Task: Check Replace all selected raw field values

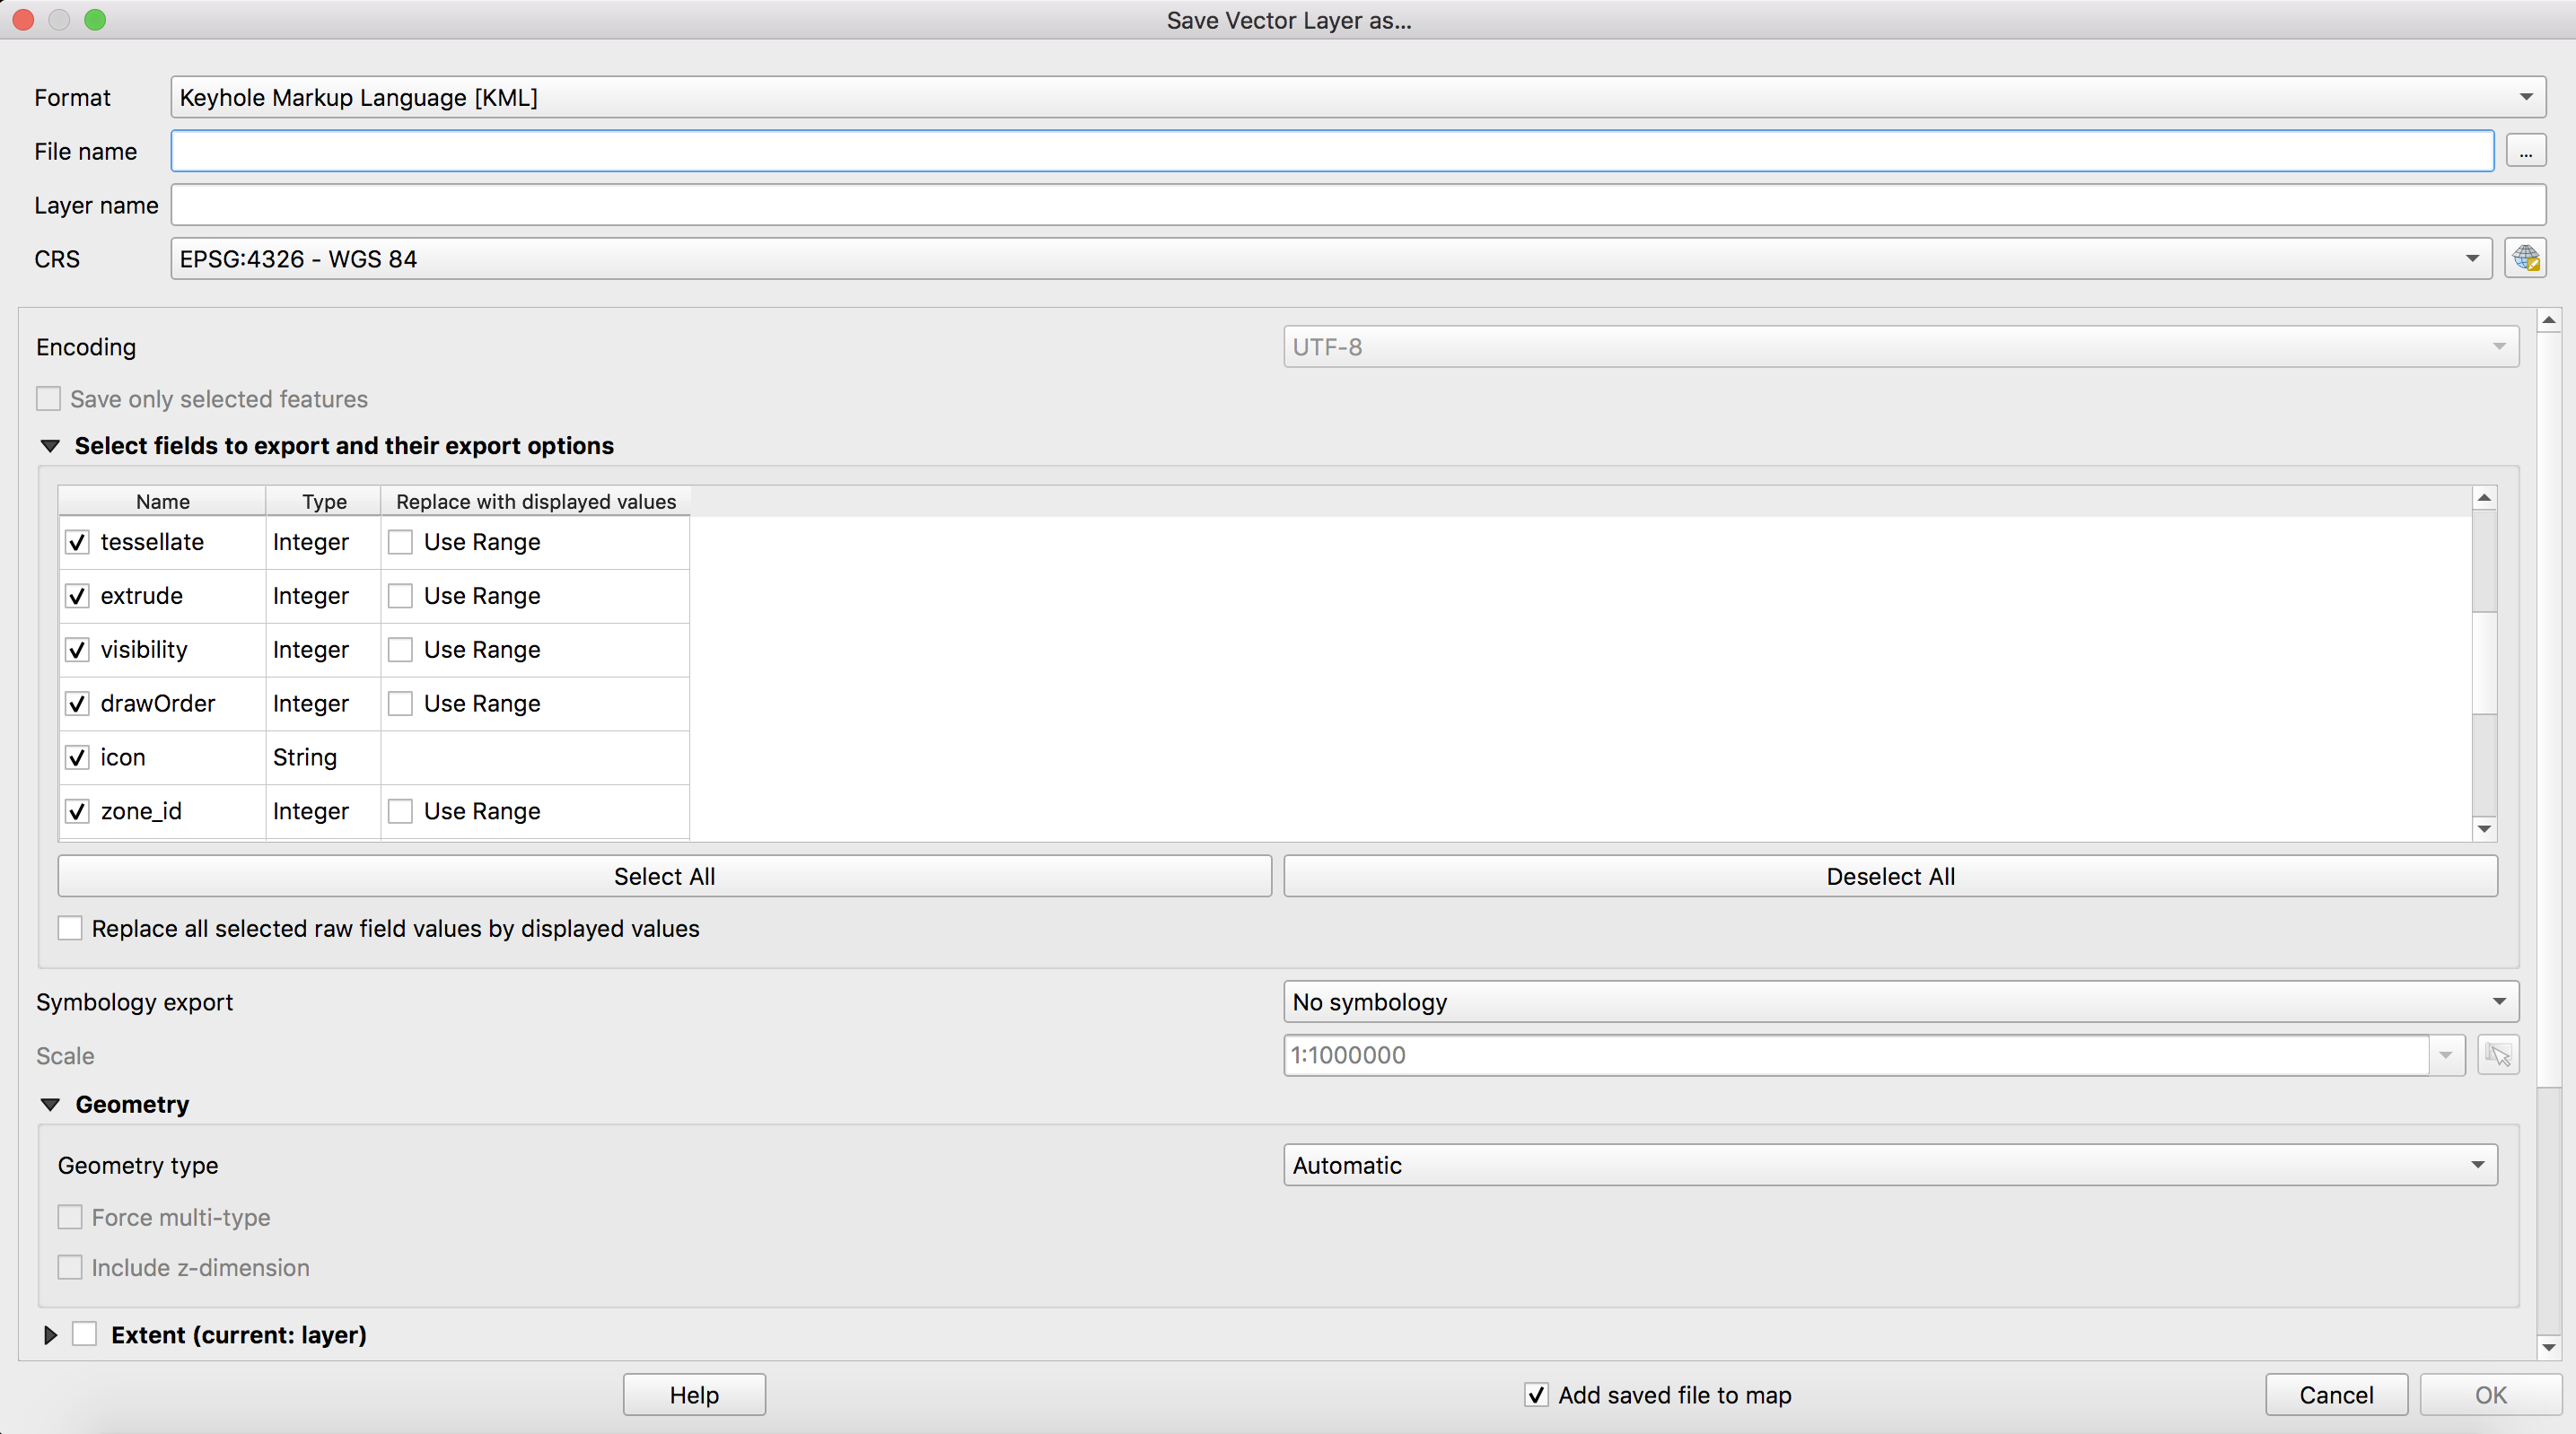Action: [70, 929]
